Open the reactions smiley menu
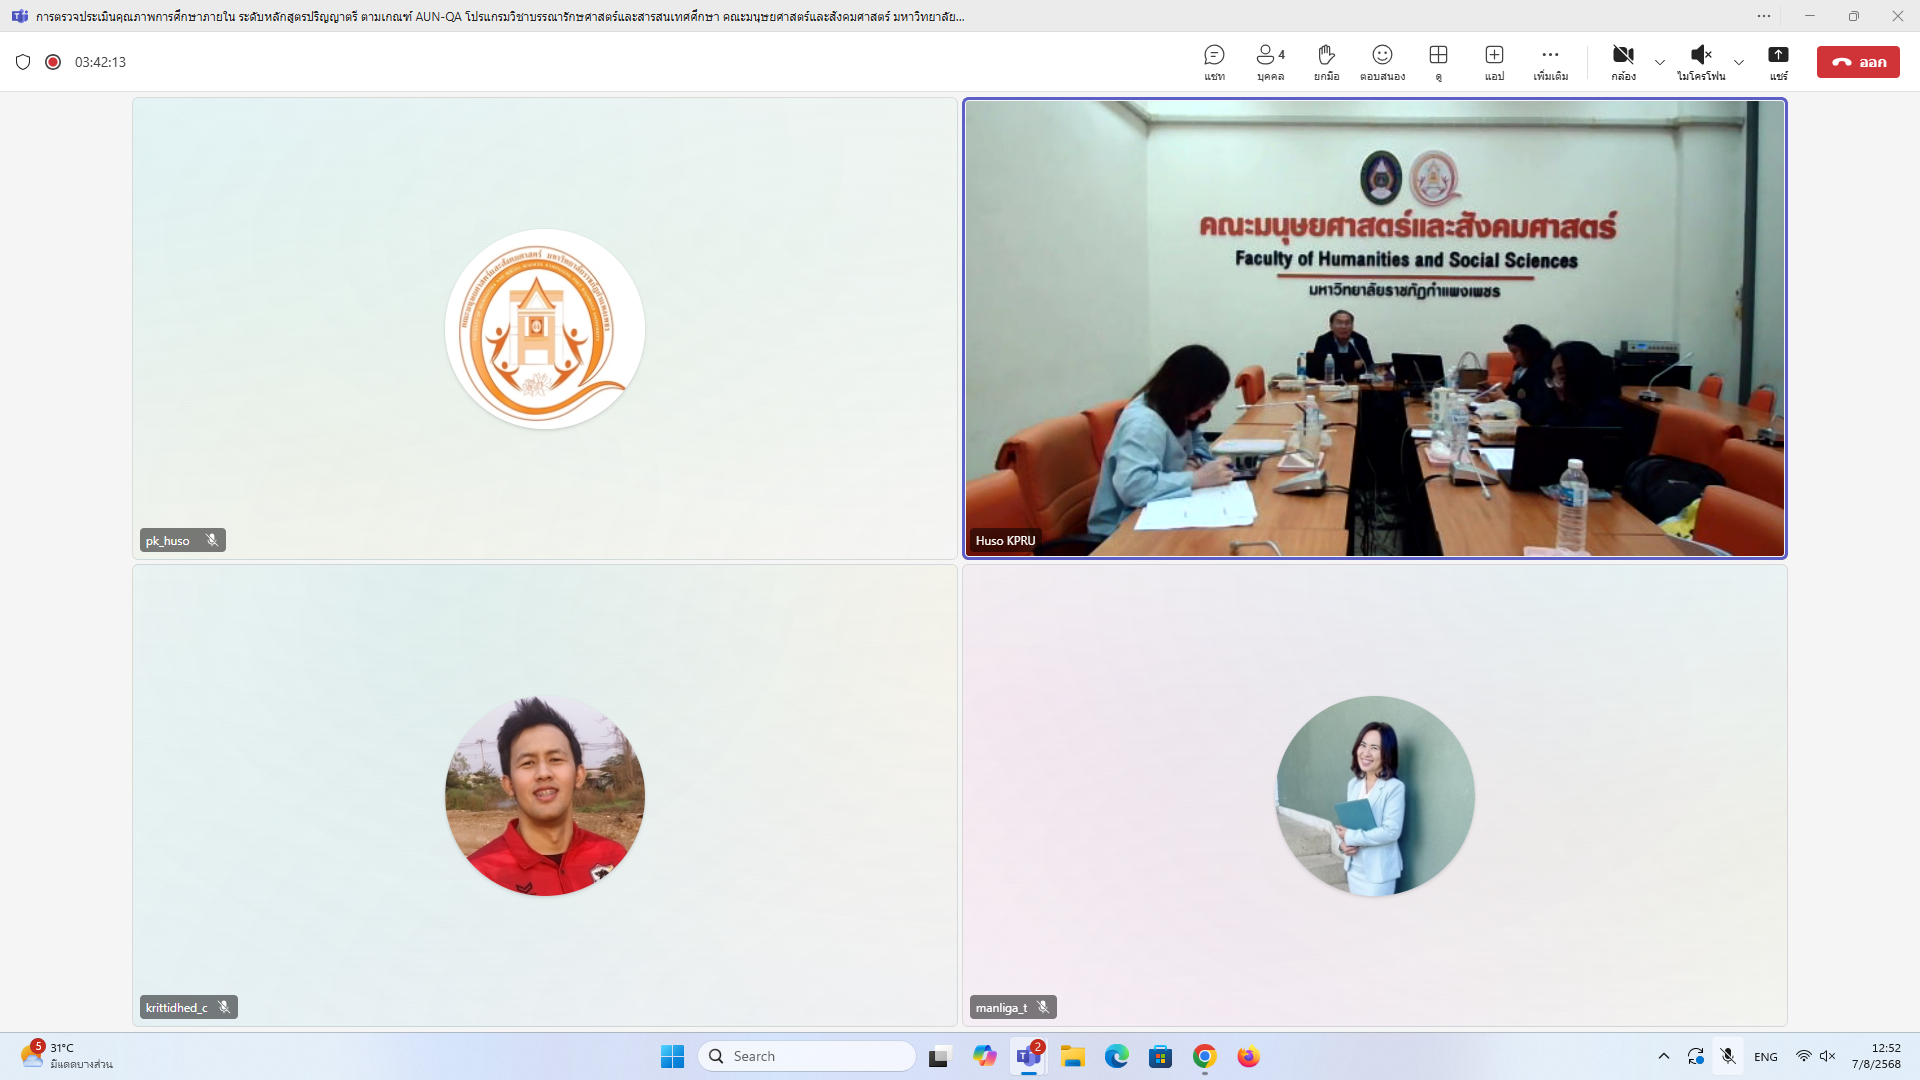The image size is (1920, 1080). point(1382,61)
